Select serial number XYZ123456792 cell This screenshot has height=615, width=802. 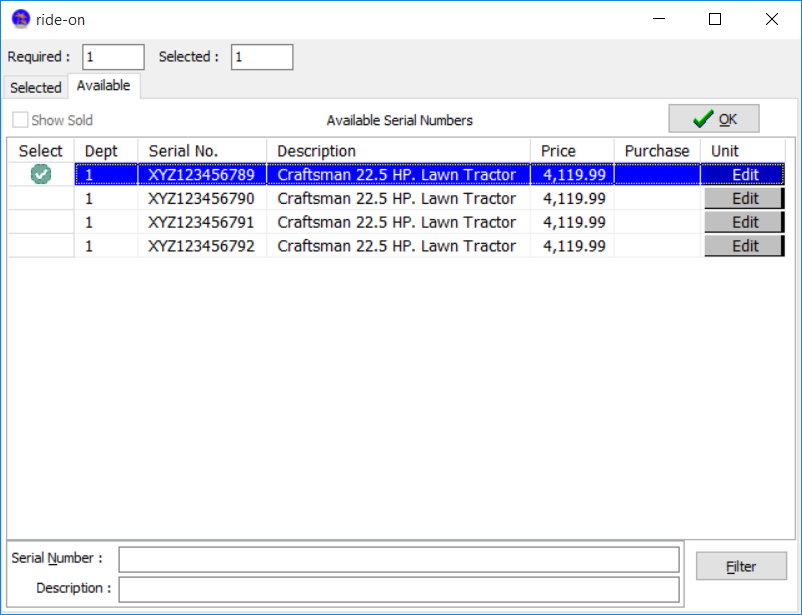pos(202,246)
